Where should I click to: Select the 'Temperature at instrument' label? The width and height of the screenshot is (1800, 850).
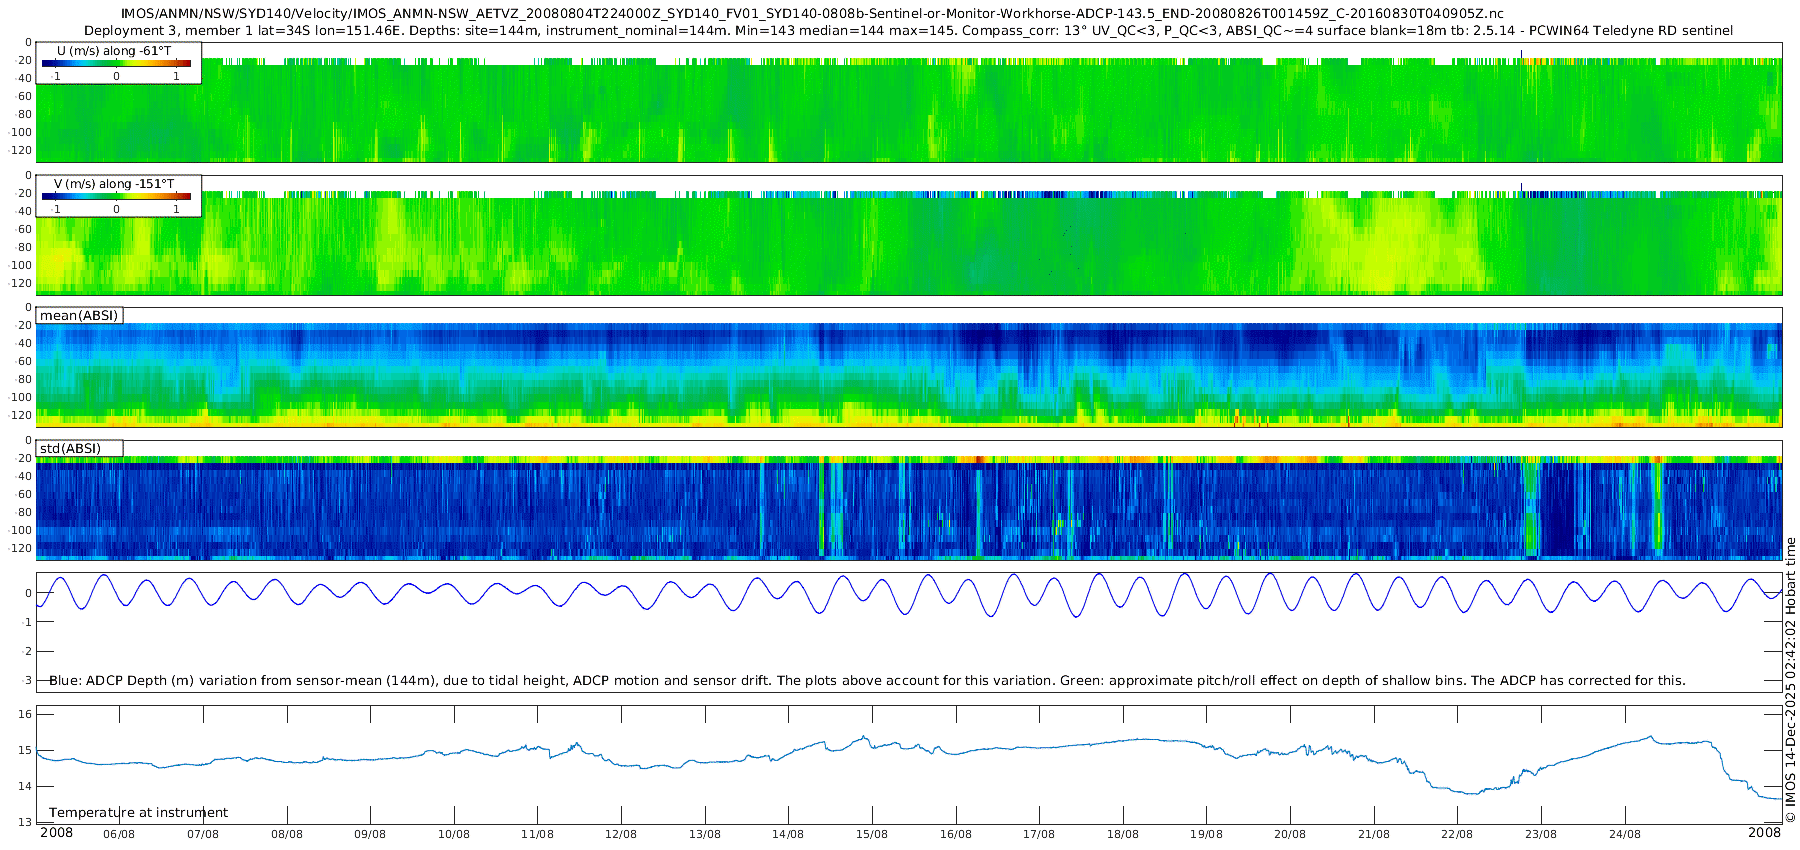138,813
